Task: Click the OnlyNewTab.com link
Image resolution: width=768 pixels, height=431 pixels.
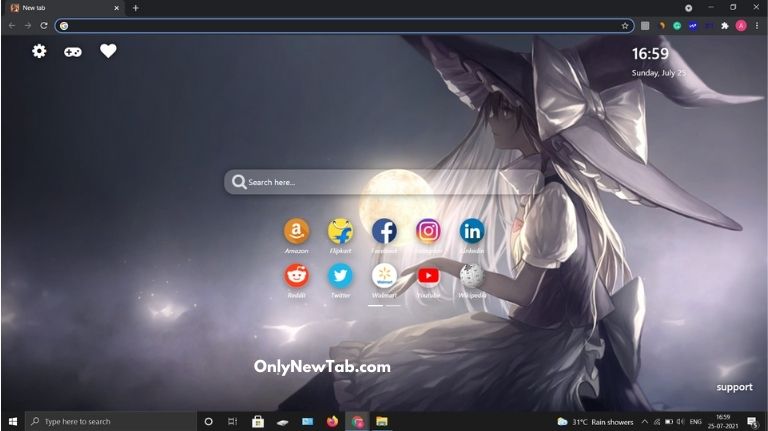Action: pyautogui.click(x=322, y=367)
